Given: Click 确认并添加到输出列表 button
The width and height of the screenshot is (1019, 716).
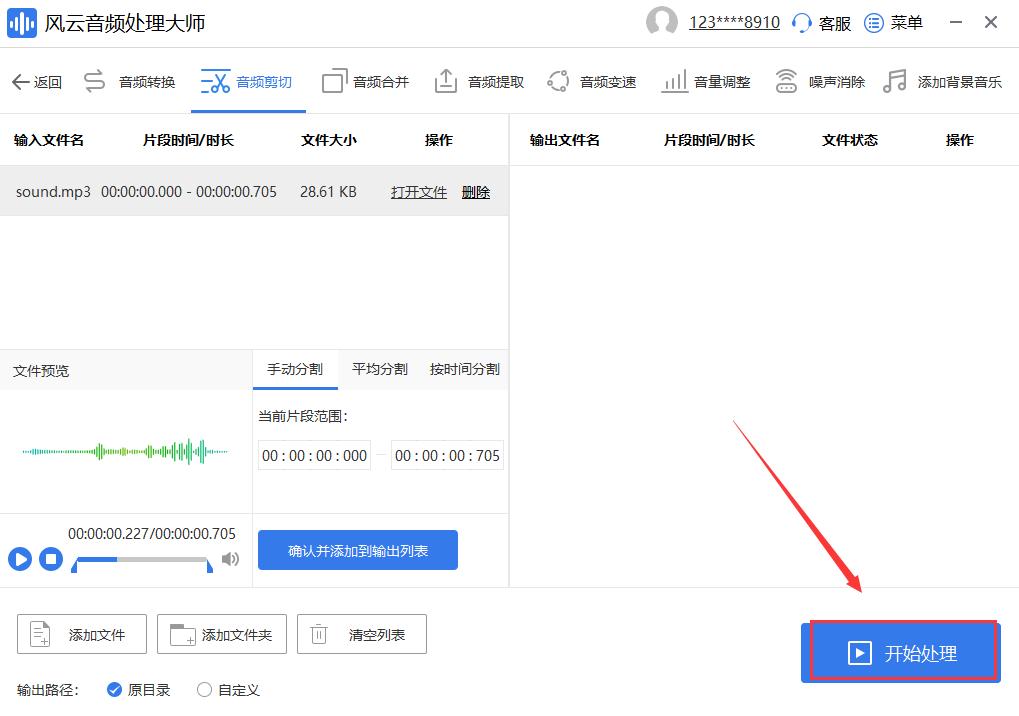Looking at the screenshot, I should pos(357,549).
